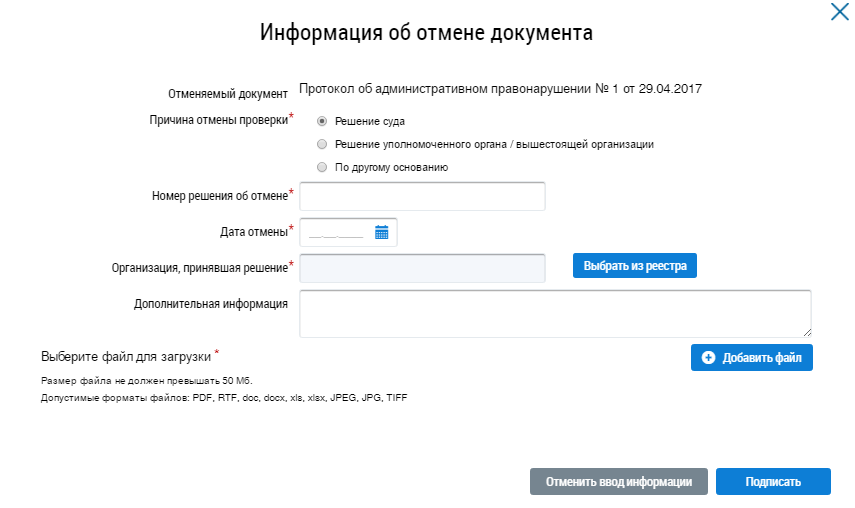855x508 pixels.
Task: Click the 'Подписать' button
Action: pos(773,481)
